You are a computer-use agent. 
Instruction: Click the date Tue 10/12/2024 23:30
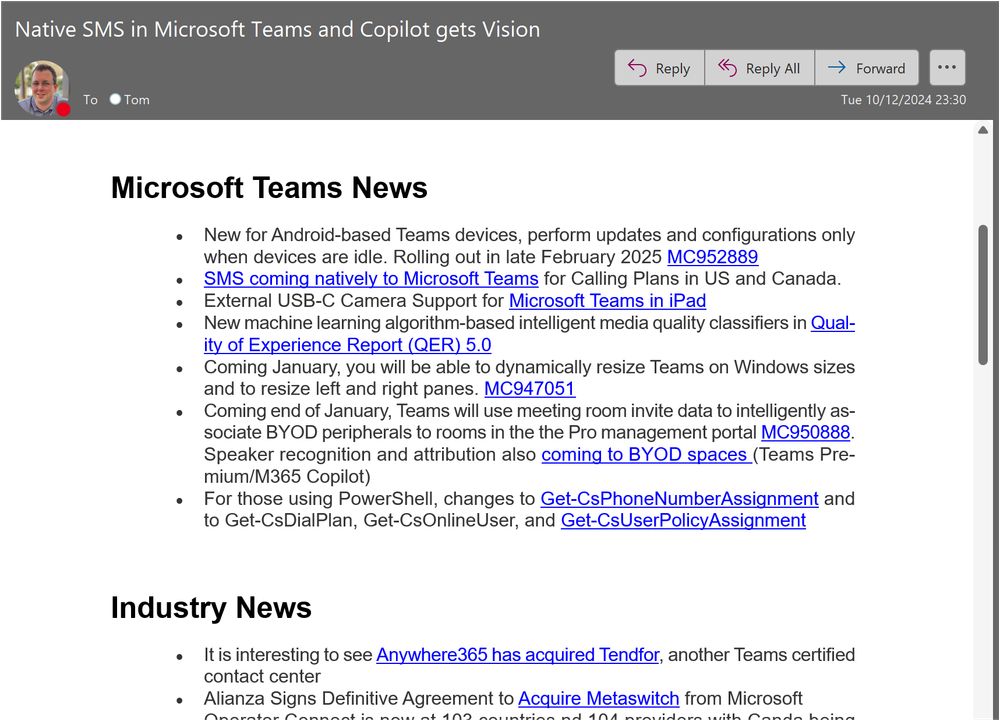pos(903,99)
